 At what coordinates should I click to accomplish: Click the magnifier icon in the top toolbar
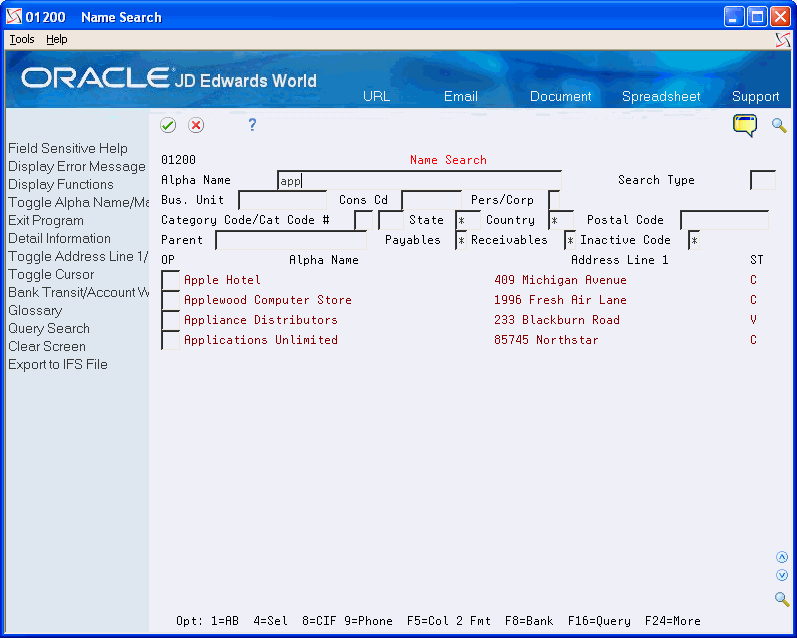779,125
